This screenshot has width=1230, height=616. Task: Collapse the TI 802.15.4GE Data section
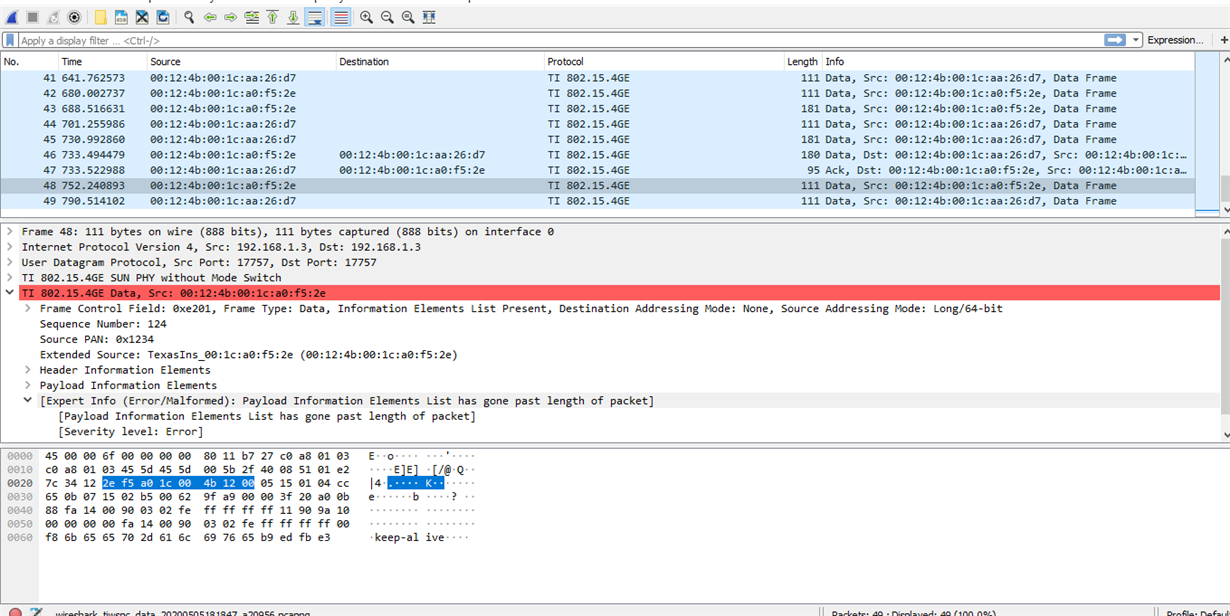(10, 293)
